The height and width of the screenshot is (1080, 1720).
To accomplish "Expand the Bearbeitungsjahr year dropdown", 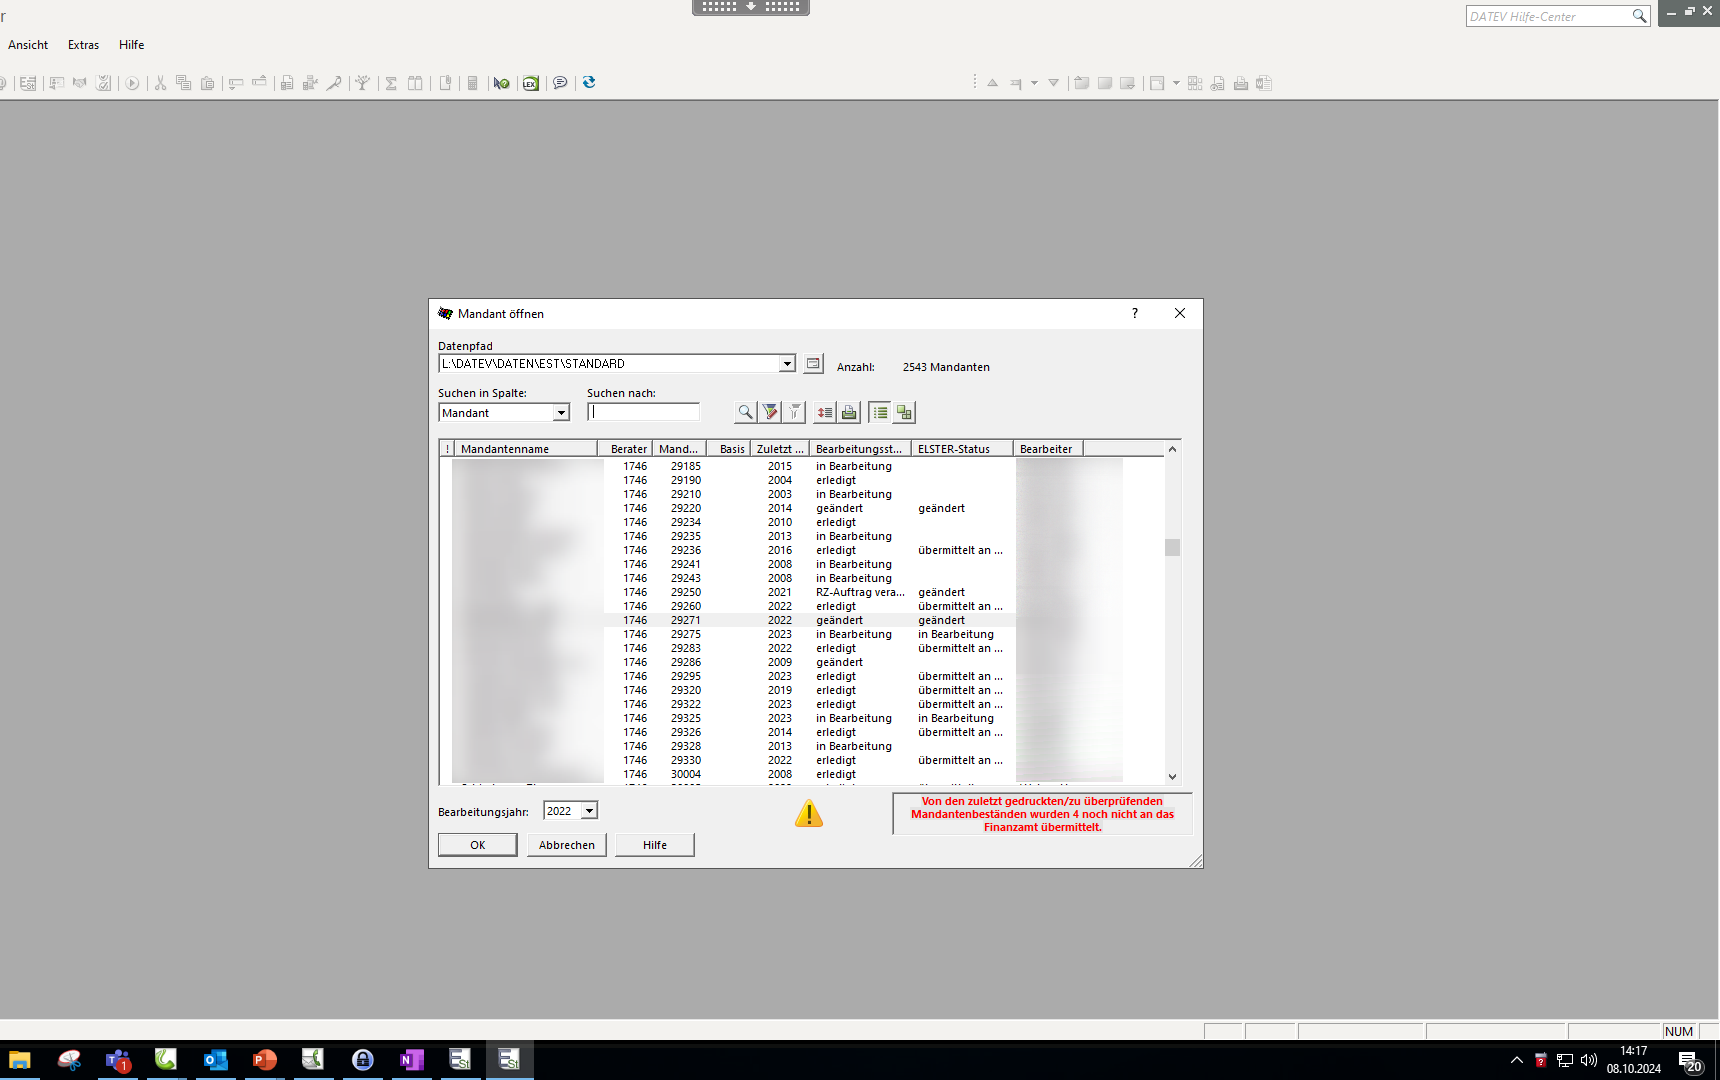I will [x=589, y=811].
